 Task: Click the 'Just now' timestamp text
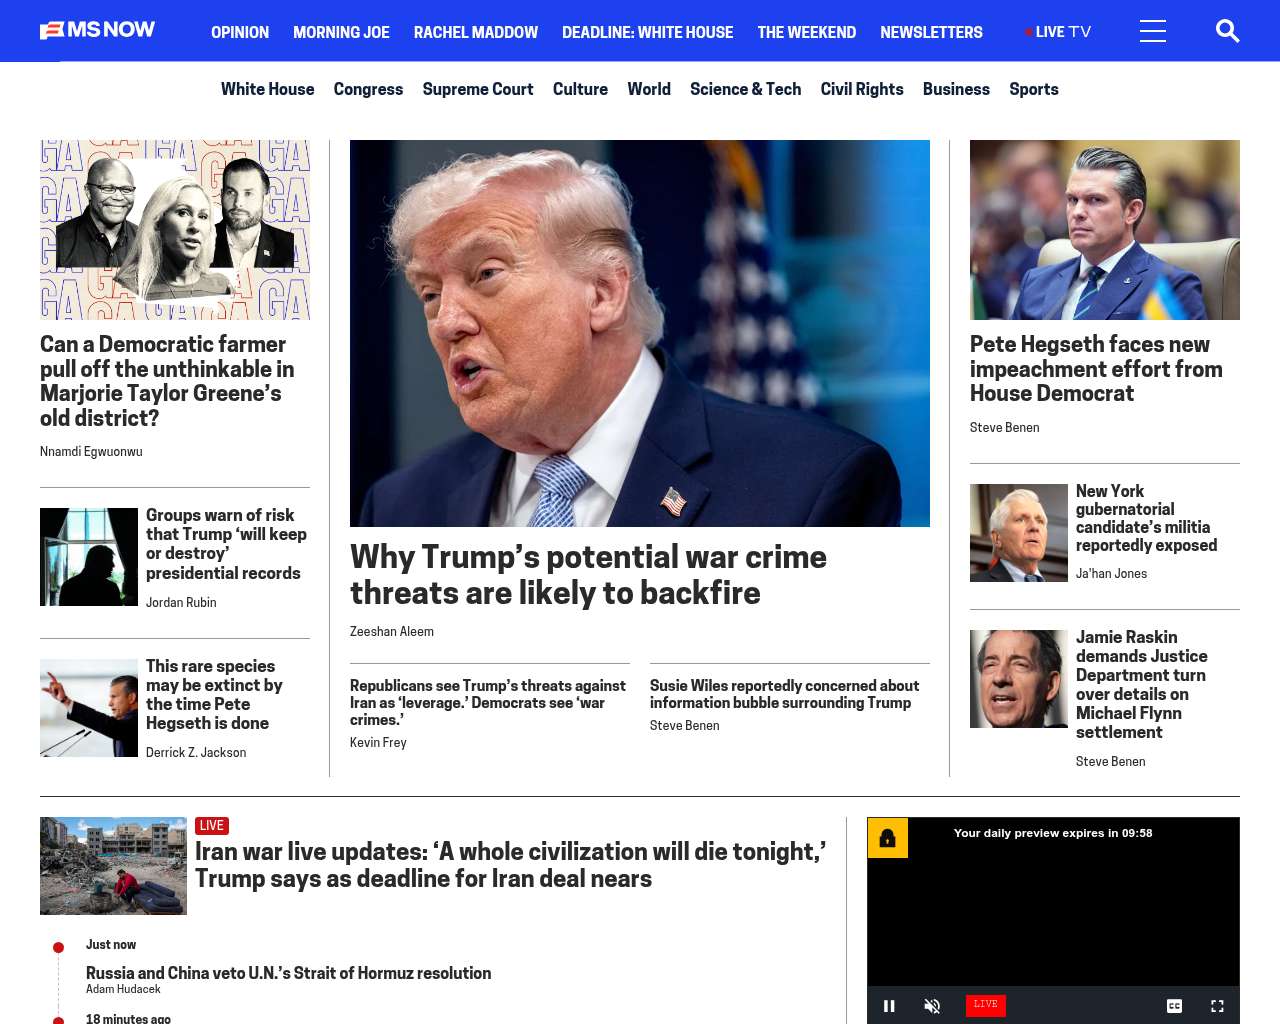[111, 944]
